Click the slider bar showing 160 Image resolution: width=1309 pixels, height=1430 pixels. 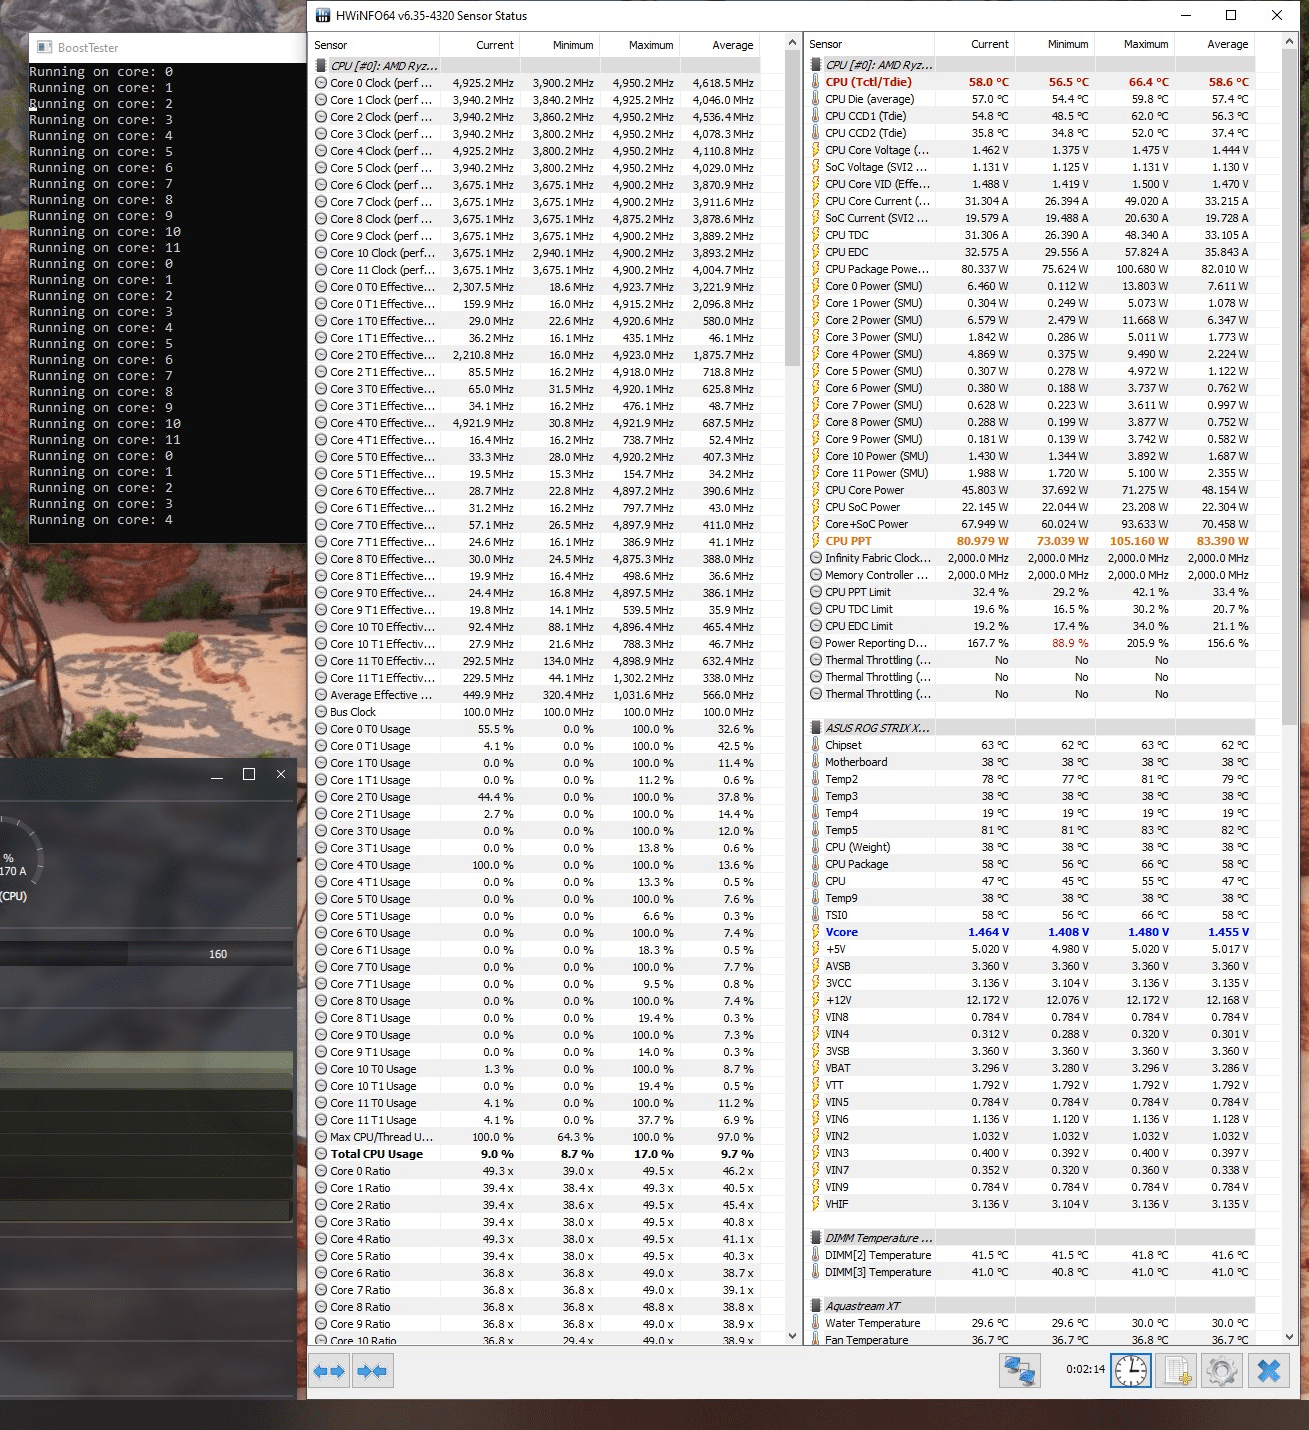(x=147, y=954)
